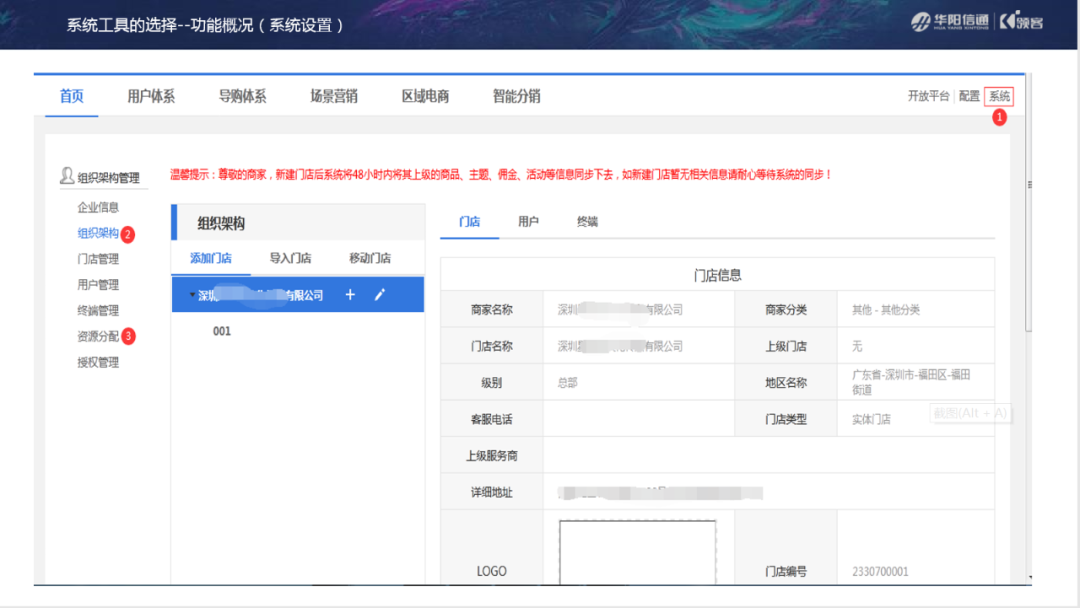Select 组织架构 in the sidebar
This screenshot has width=1080, height=608.
coord(98,233)
